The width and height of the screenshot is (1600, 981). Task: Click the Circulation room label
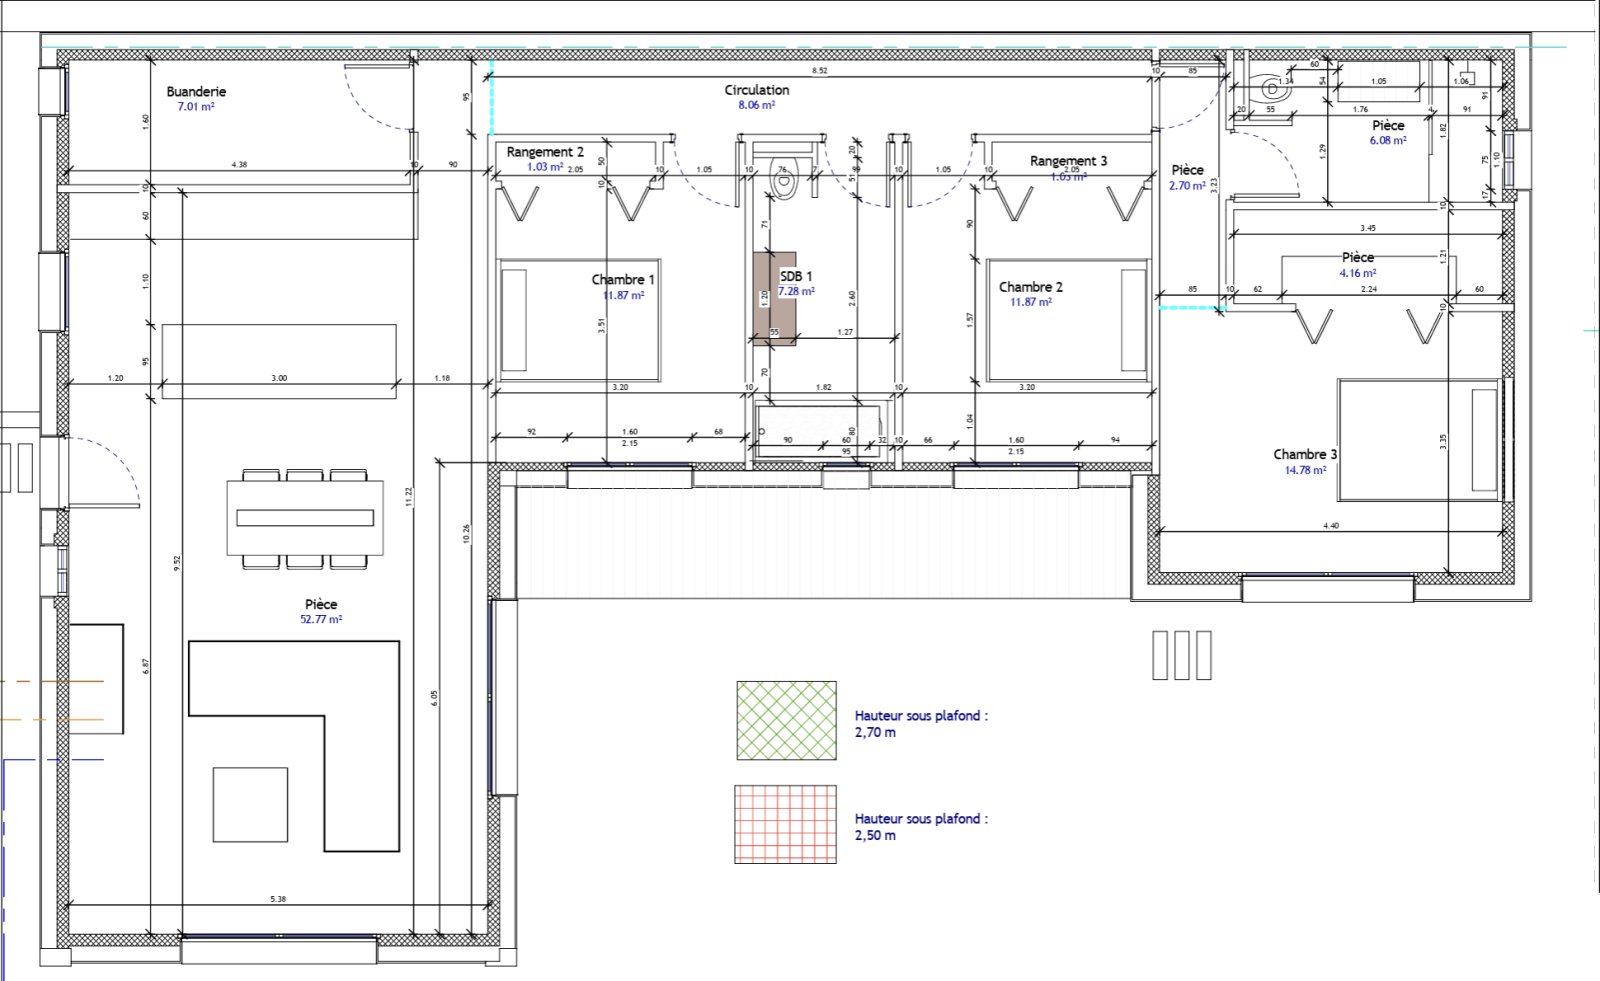[757, 90]
